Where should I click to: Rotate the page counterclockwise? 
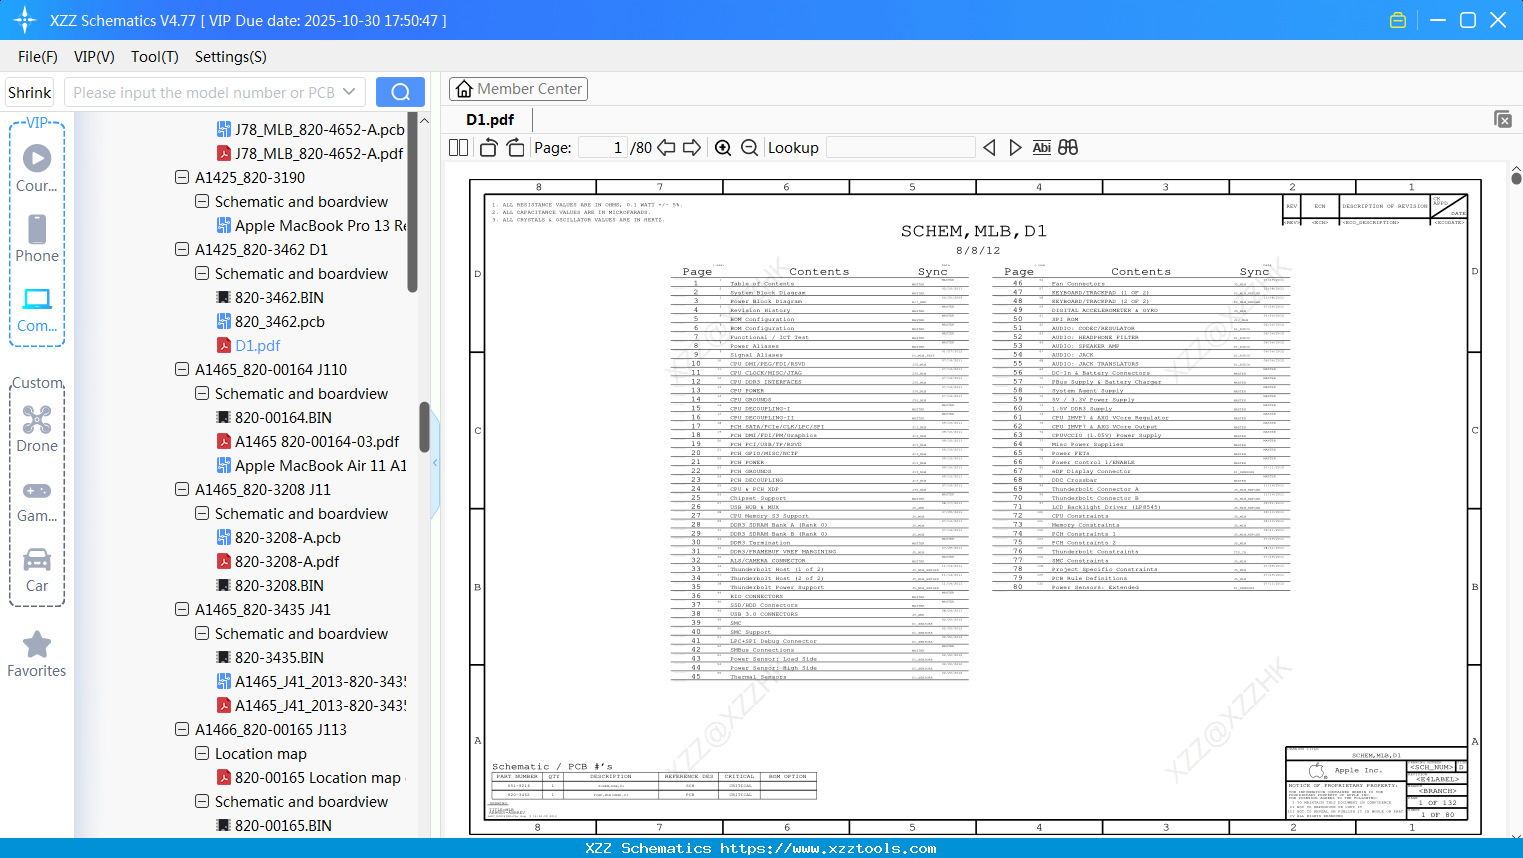tap(489, 148)
